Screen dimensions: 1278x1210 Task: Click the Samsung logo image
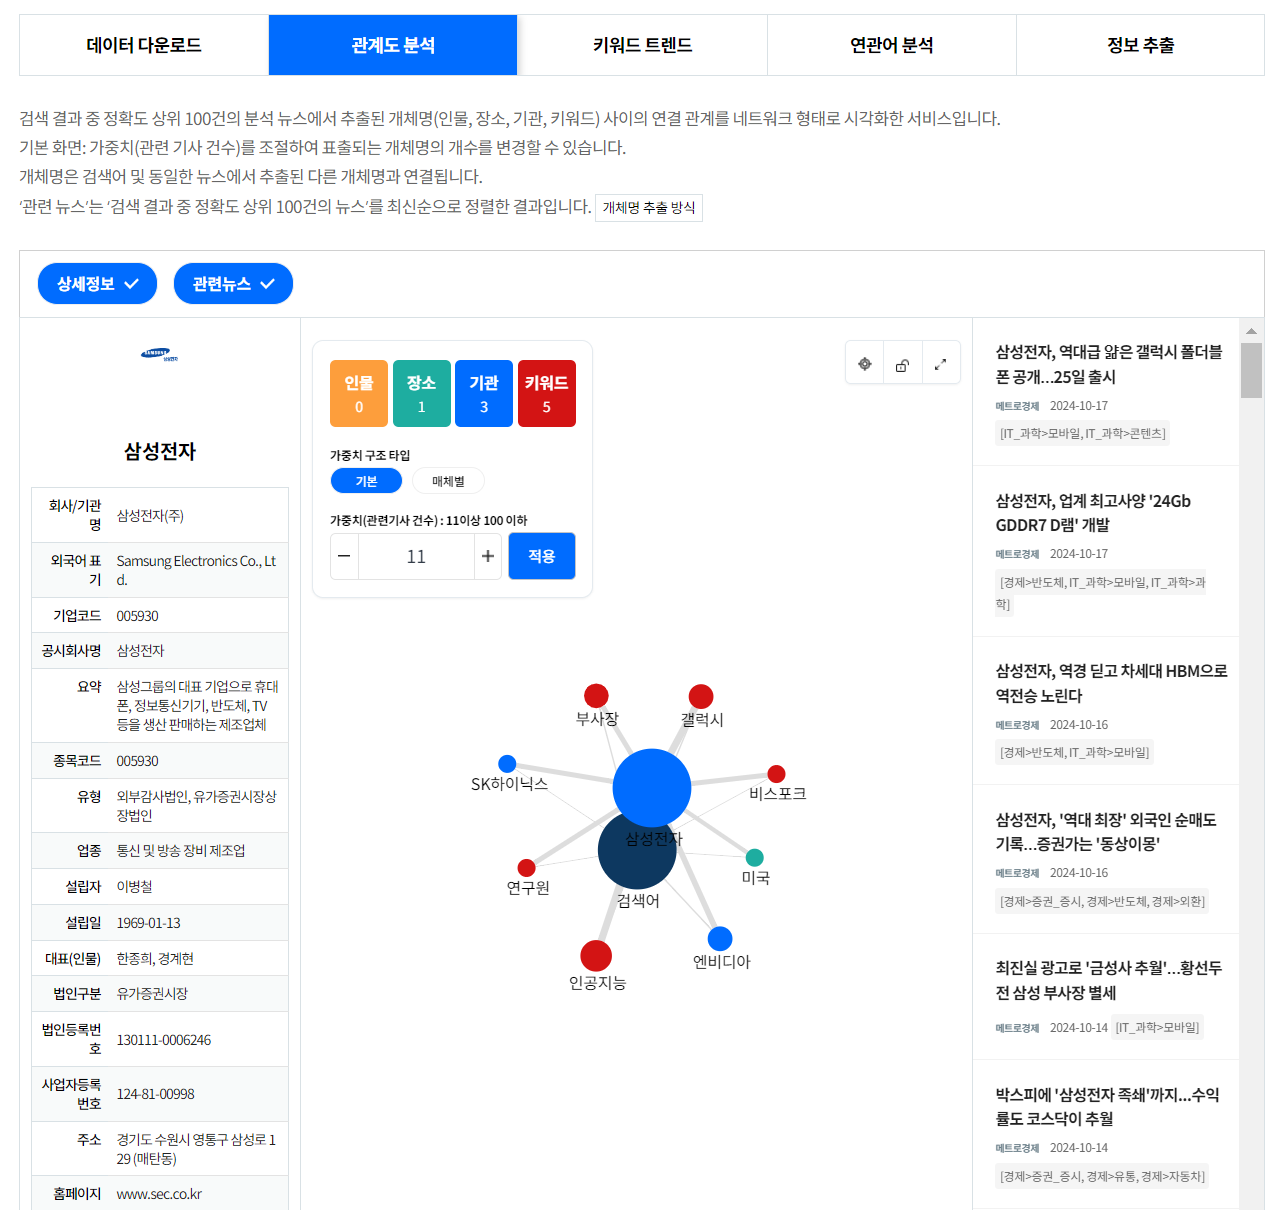pyautogui.click(x=160, y=354)
